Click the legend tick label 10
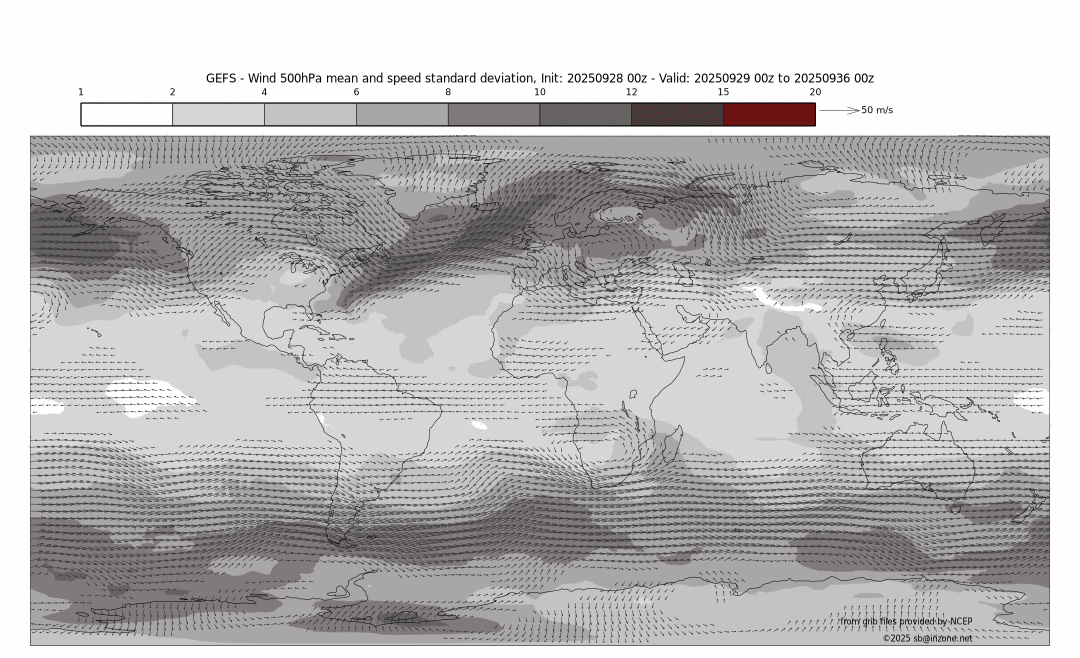This screenshot has height=658, width=1080. coord(540,92)
